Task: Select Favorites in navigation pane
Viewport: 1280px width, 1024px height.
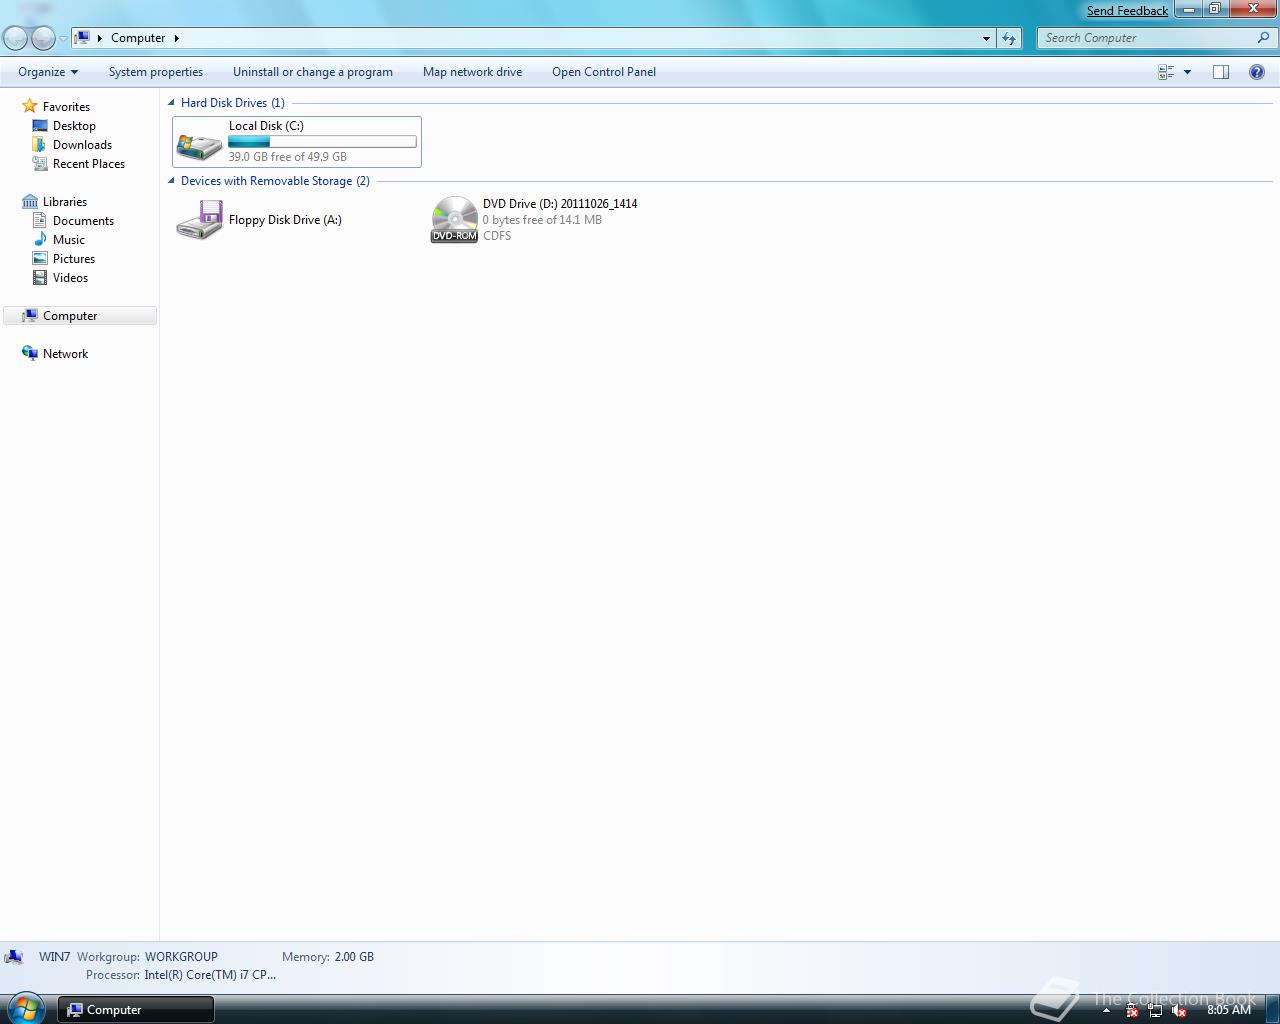Action: pyautogui.click(x=66, y=107)
